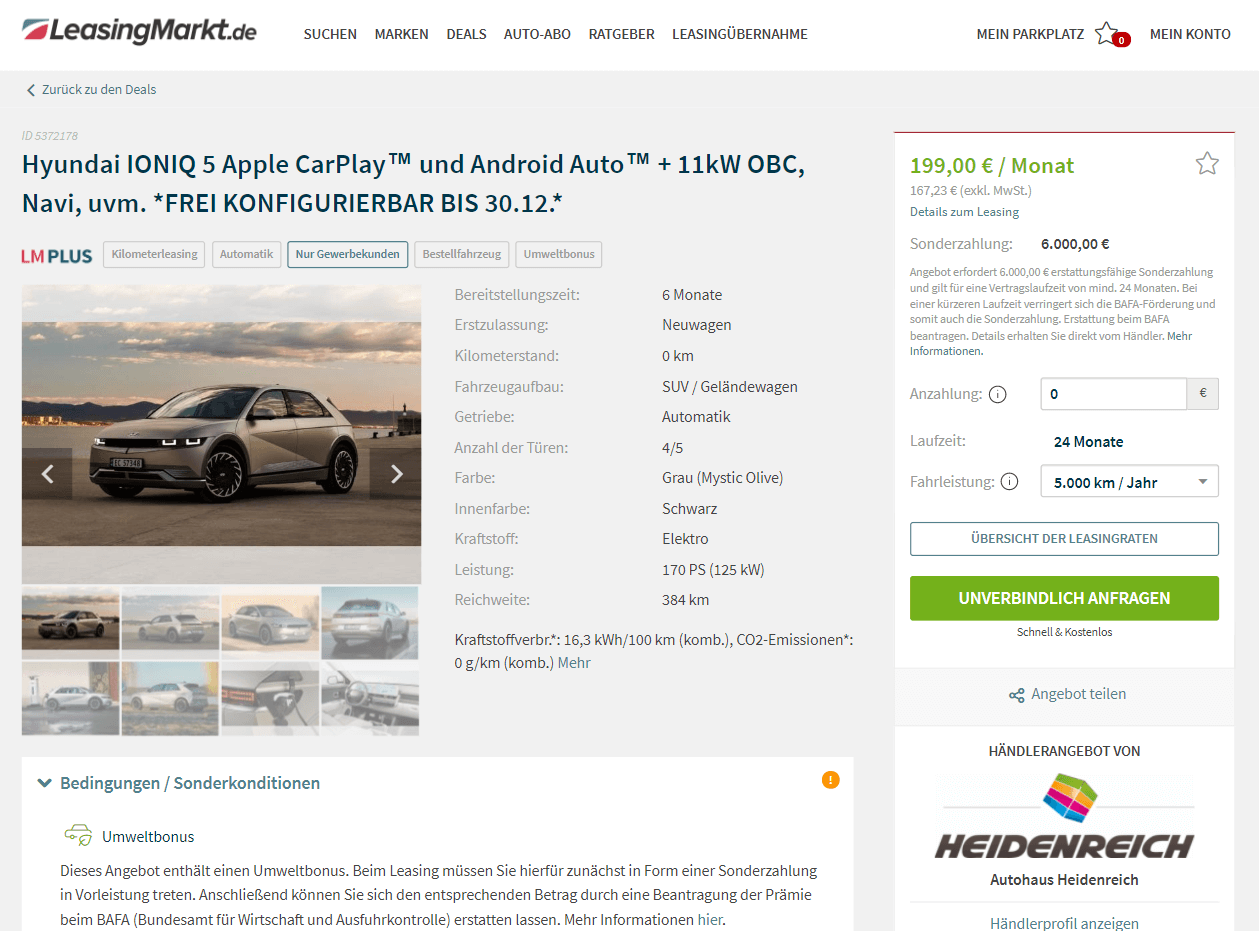This screenshot has height=931, width=1259.
Task: Click the main Hyundai IONIQ 5 photo
Action: point(221,434)
